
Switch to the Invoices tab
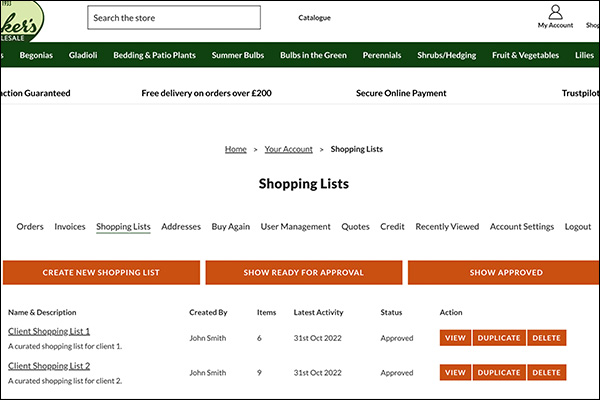pos(70,227)
